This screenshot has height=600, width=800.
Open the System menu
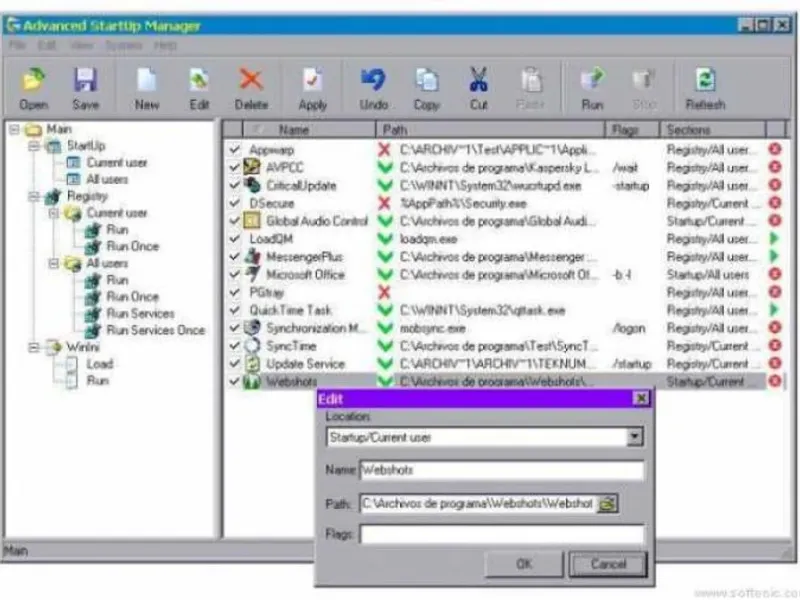coord(123,45)
